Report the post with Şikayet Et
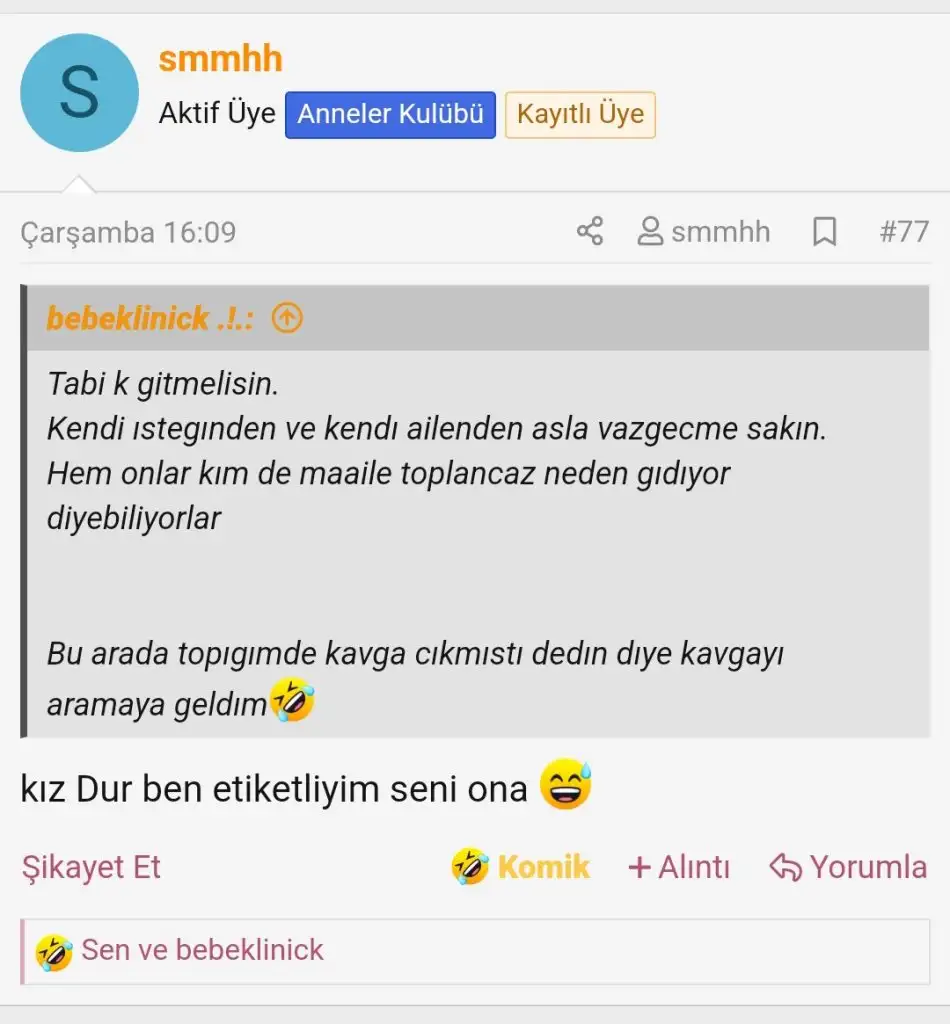The image size is (950, 1024). (91, 866)
